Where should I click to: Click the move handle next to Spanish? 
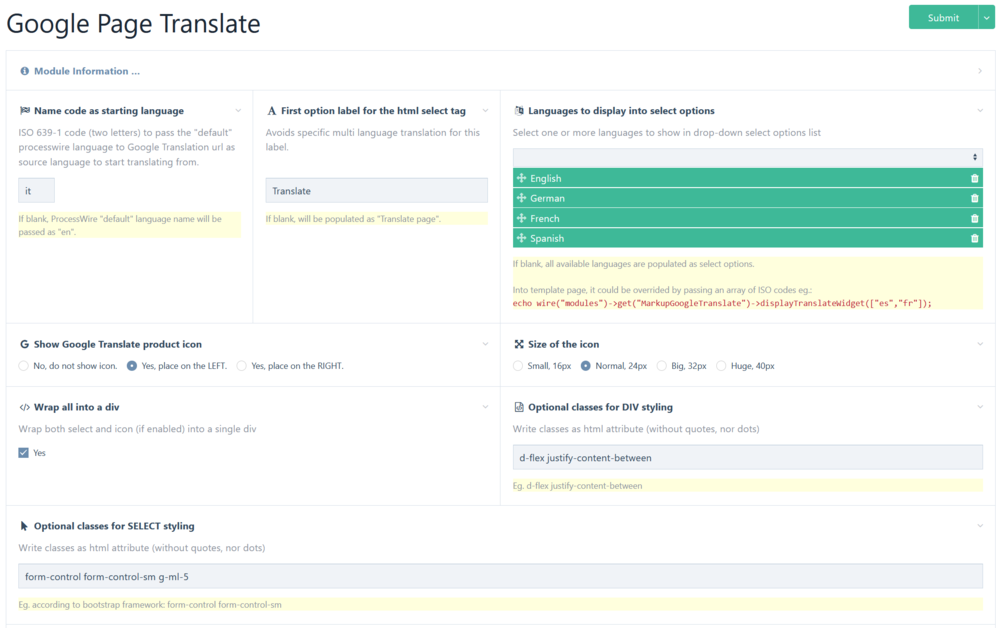[x=521, y=239]
